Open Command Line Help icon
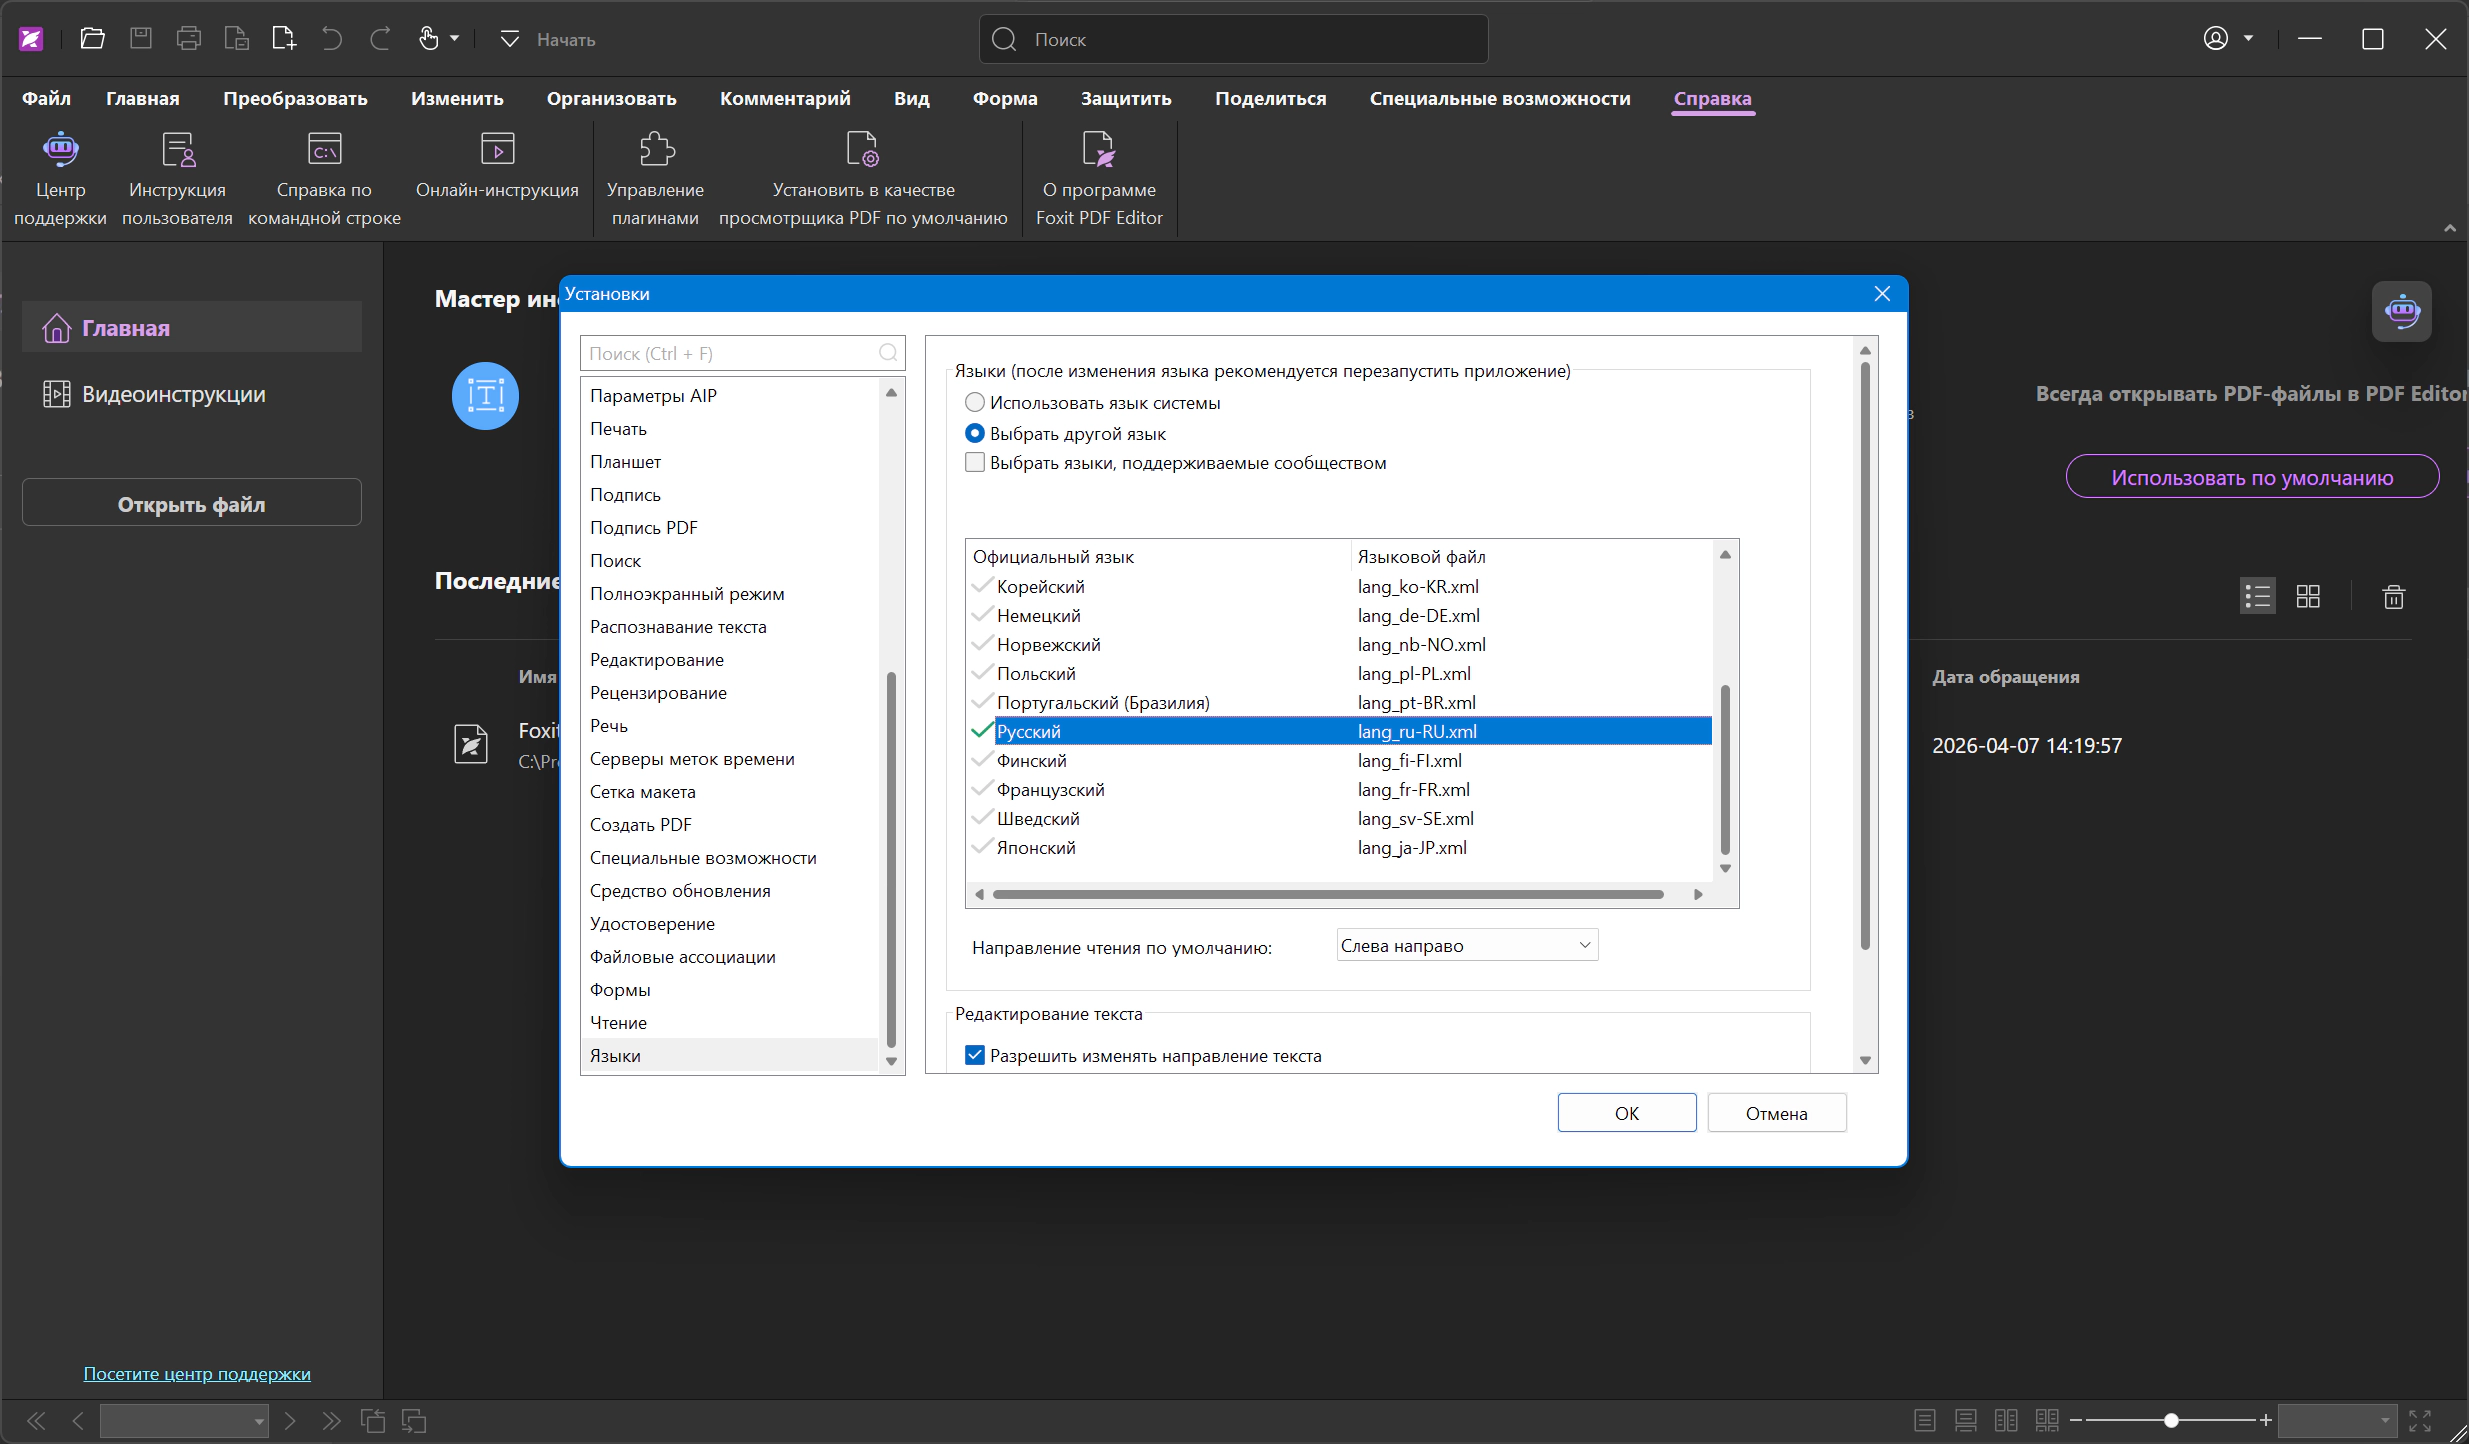The width and height of the screenshot is (2469, 1444). click(324, 150)
